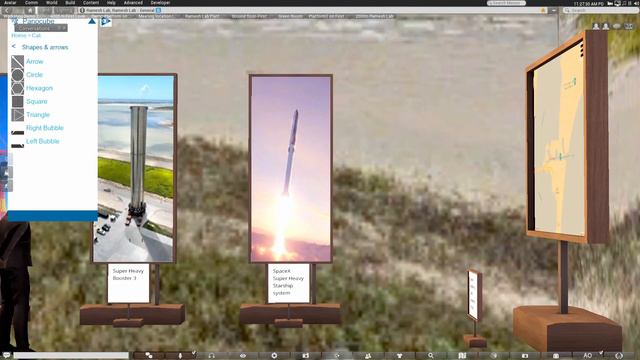640x360 pixels.
Task: Click the 'Super Heavy Booster 3' label sign
Action: coord(128,283)
